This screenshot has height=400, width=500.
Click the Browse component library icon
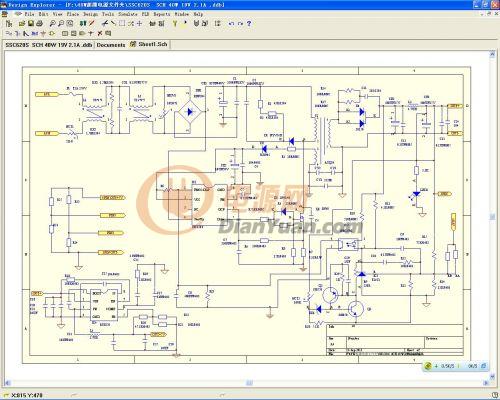(205, 23)
